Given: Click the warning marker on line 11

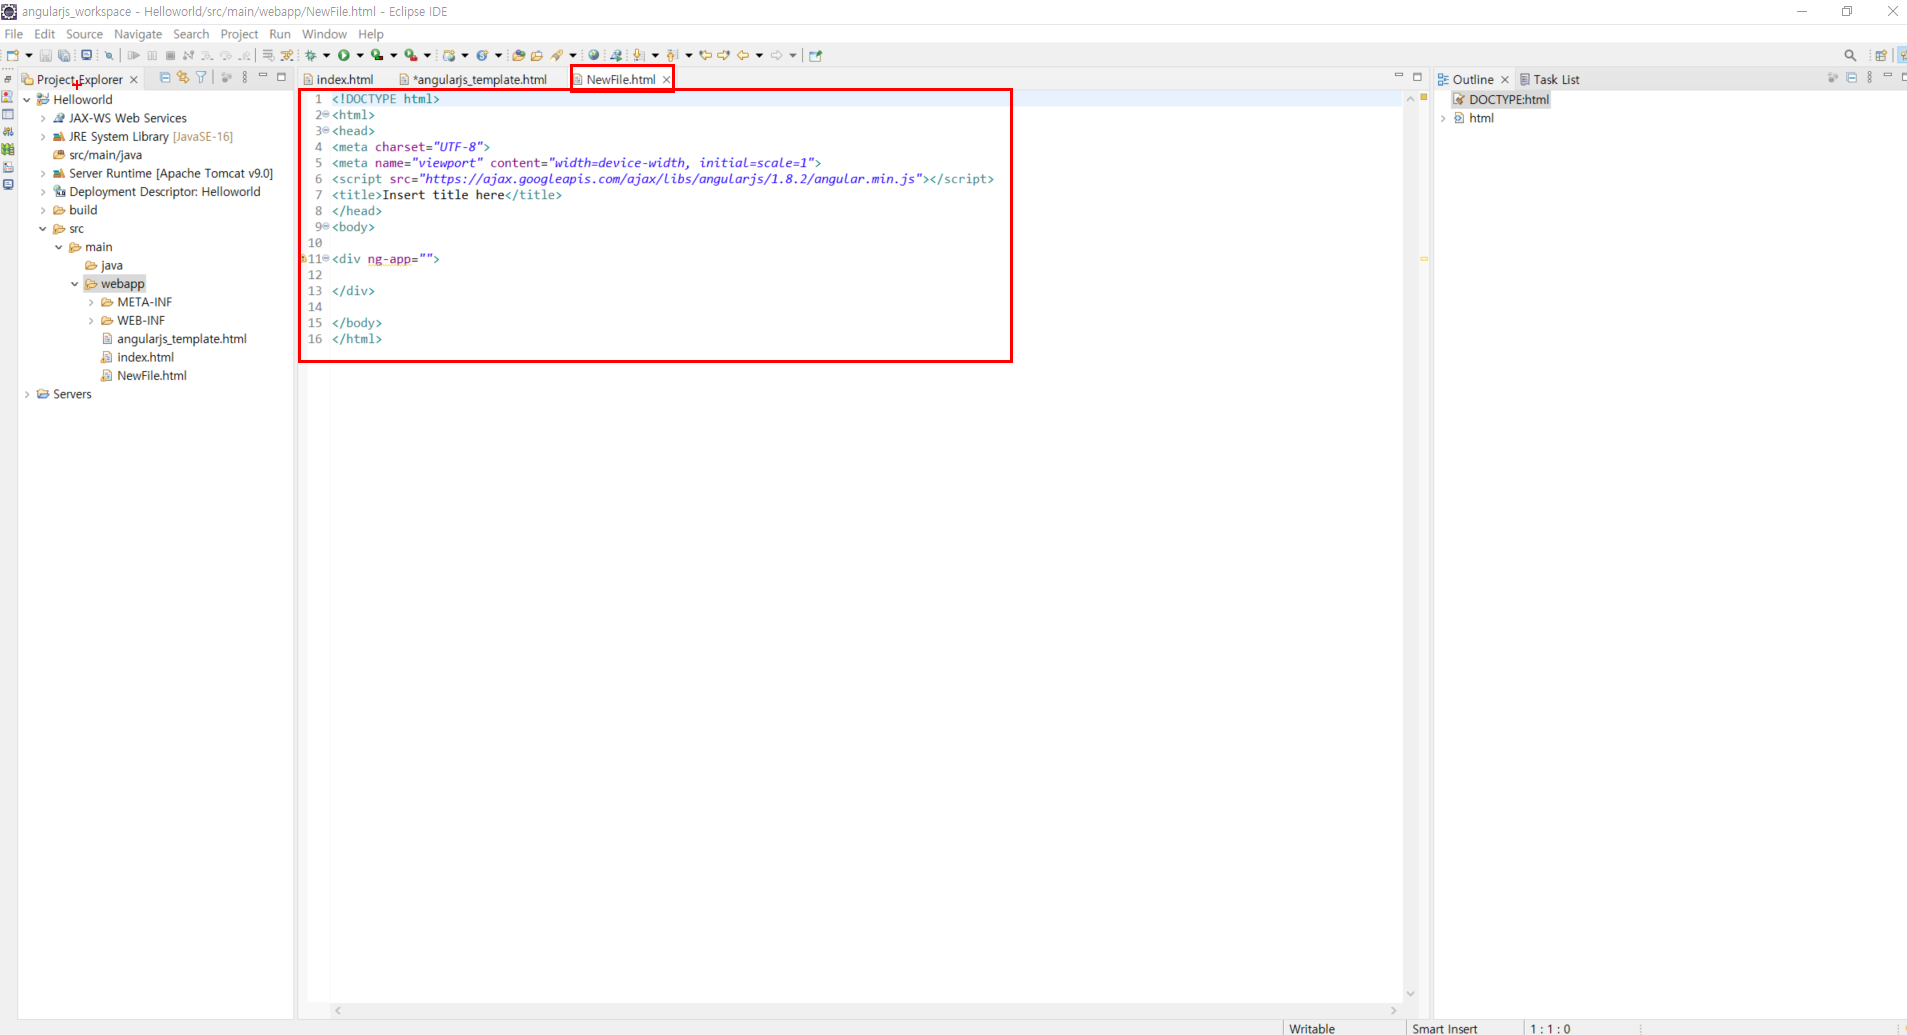Looking at the screenshot, I should [x=304, y=259].
